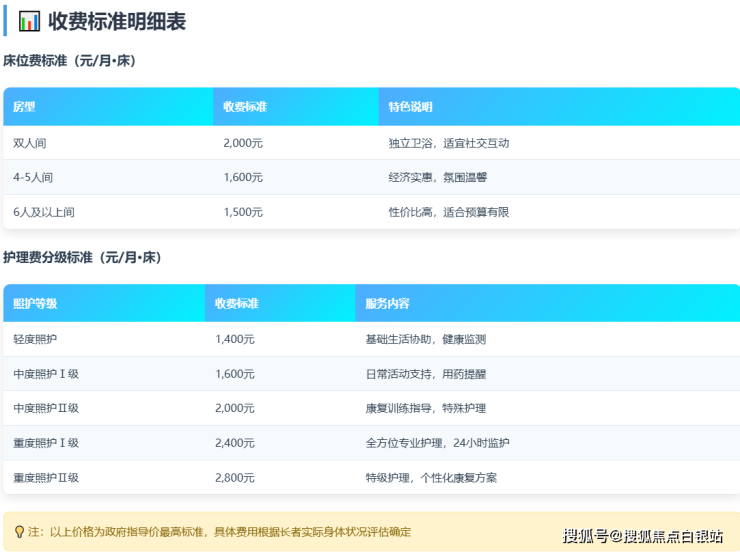The height and width of the screenshot is (552, 740).
Task: Select the 6人及以上间 row label
Action: pyautogui.click(x=44, y=212)
